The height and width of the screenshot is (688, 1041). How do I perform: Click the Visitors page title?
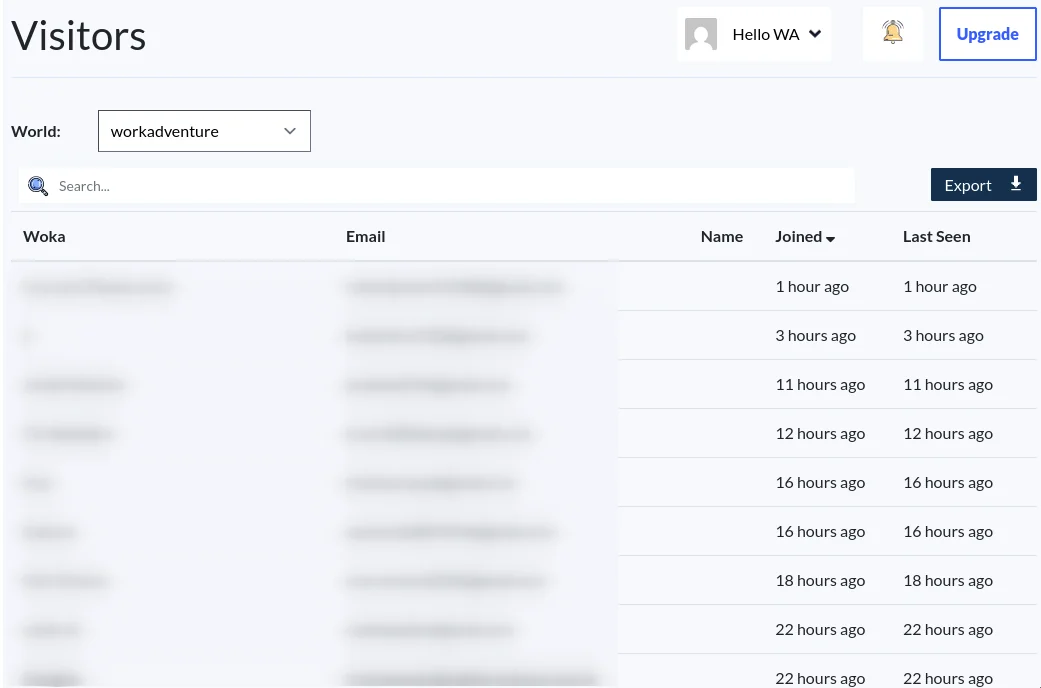click(78, 35)
